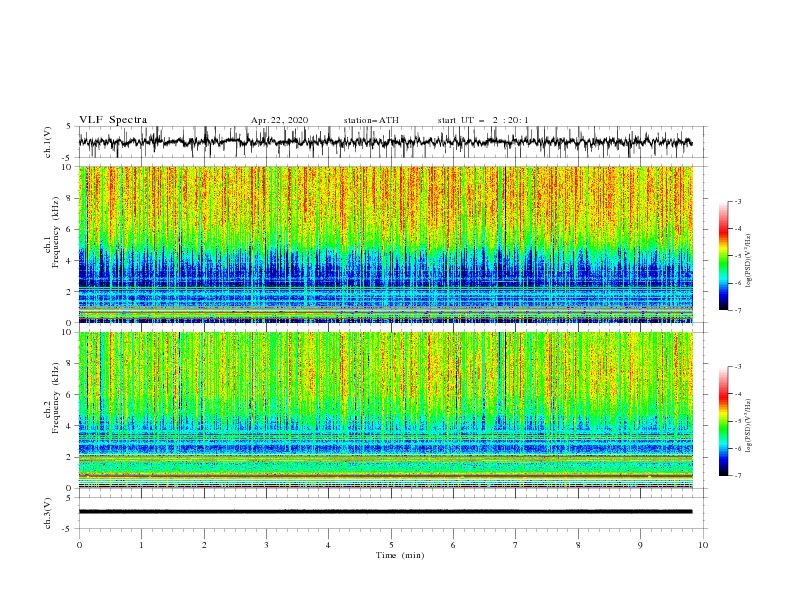Click the "-7" value on ch.1 colorbar

point(737,310)
